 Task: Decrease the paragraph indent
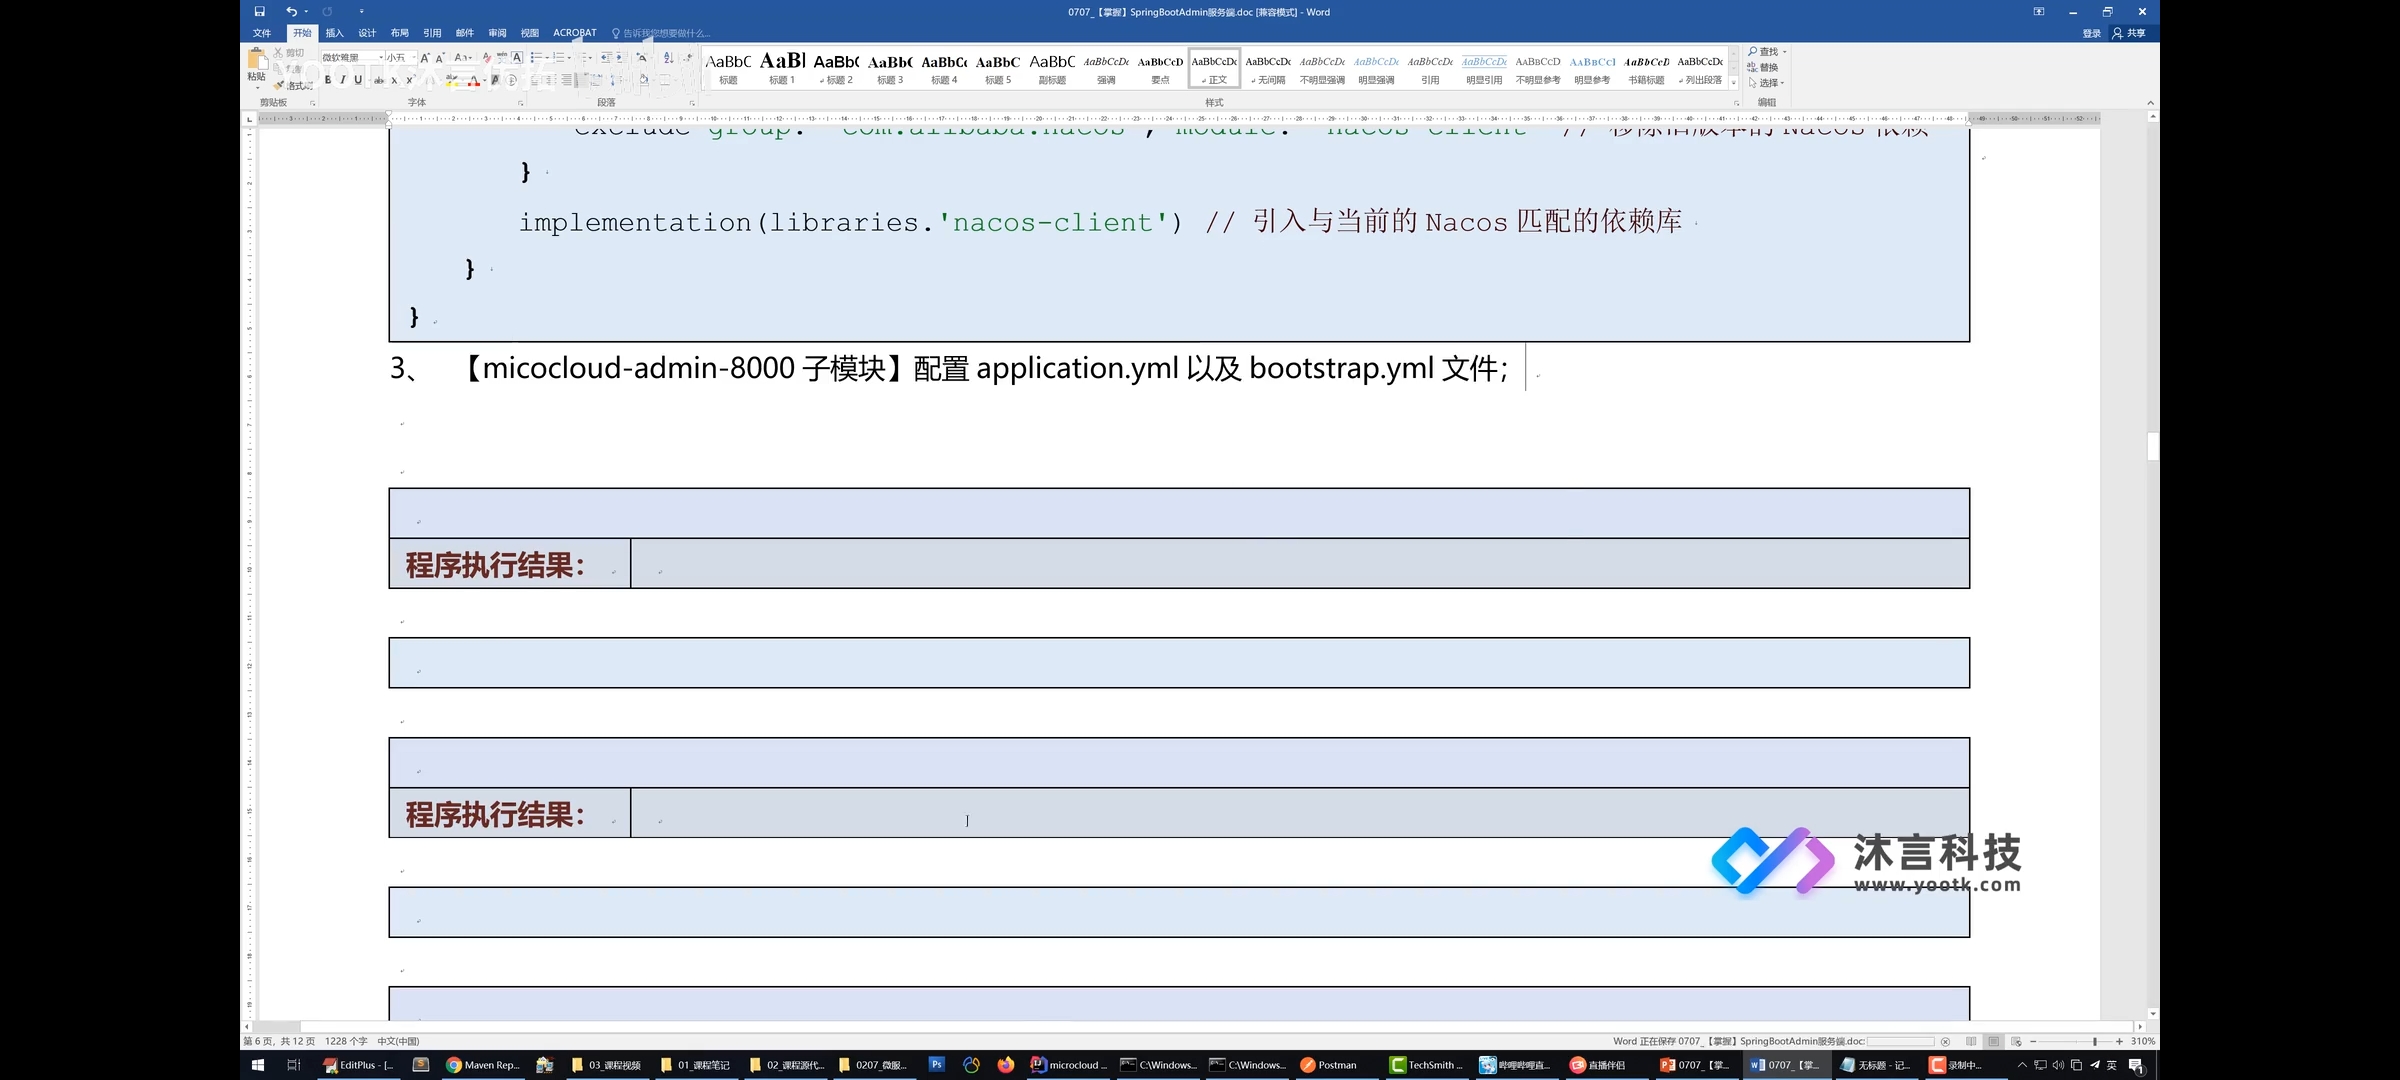pyautogui.click(x=606, y=58)
